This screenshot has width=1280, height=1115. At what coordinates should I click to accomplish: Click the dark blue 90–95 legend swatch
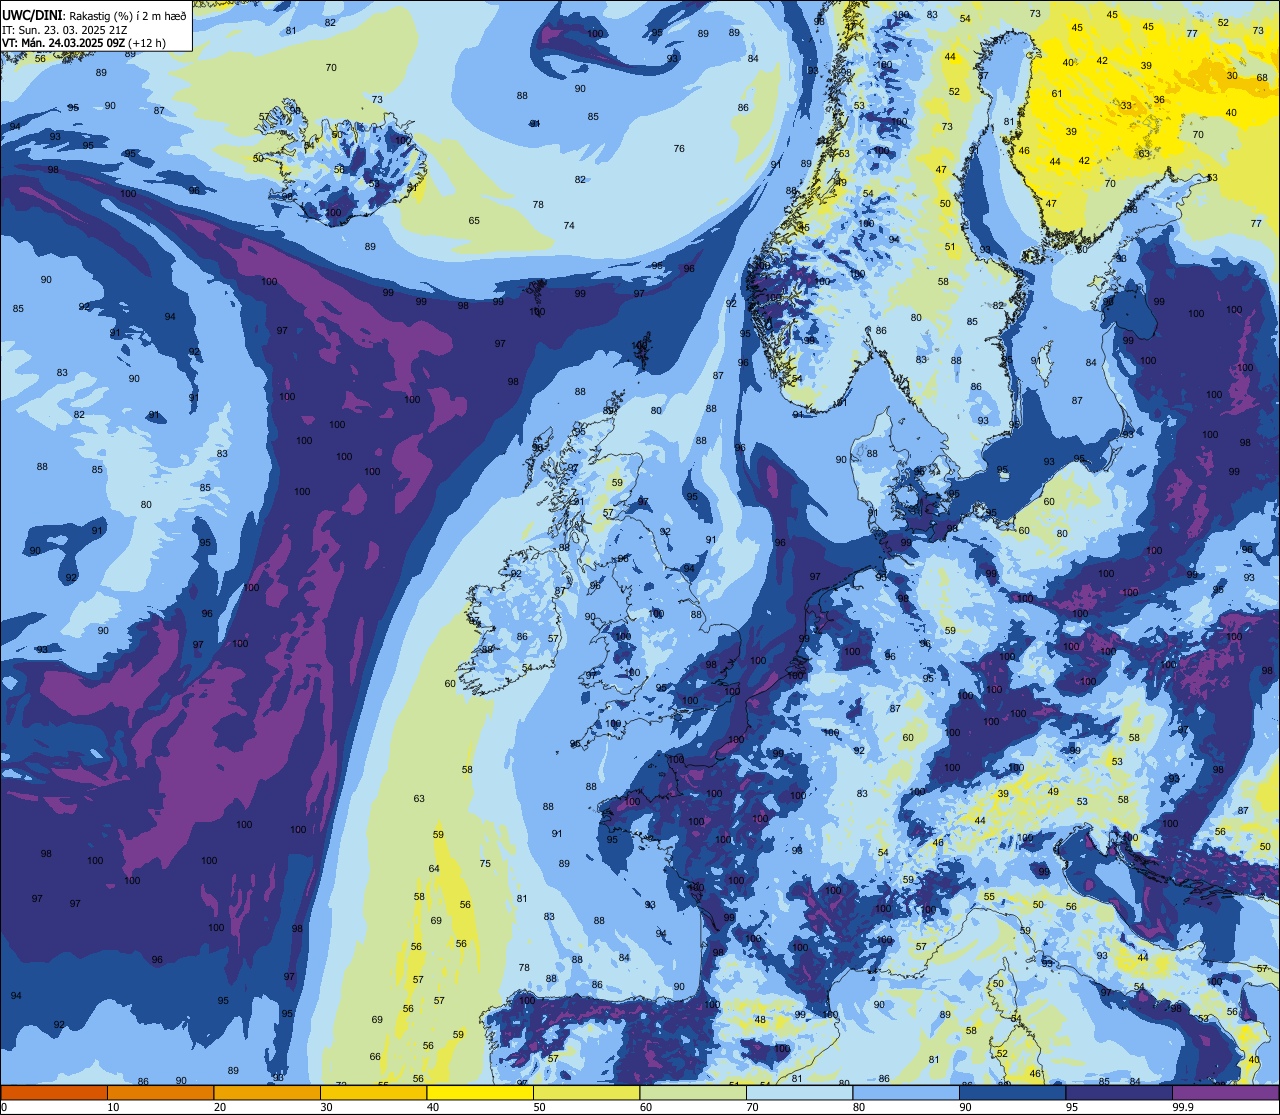point(1012,1092)
